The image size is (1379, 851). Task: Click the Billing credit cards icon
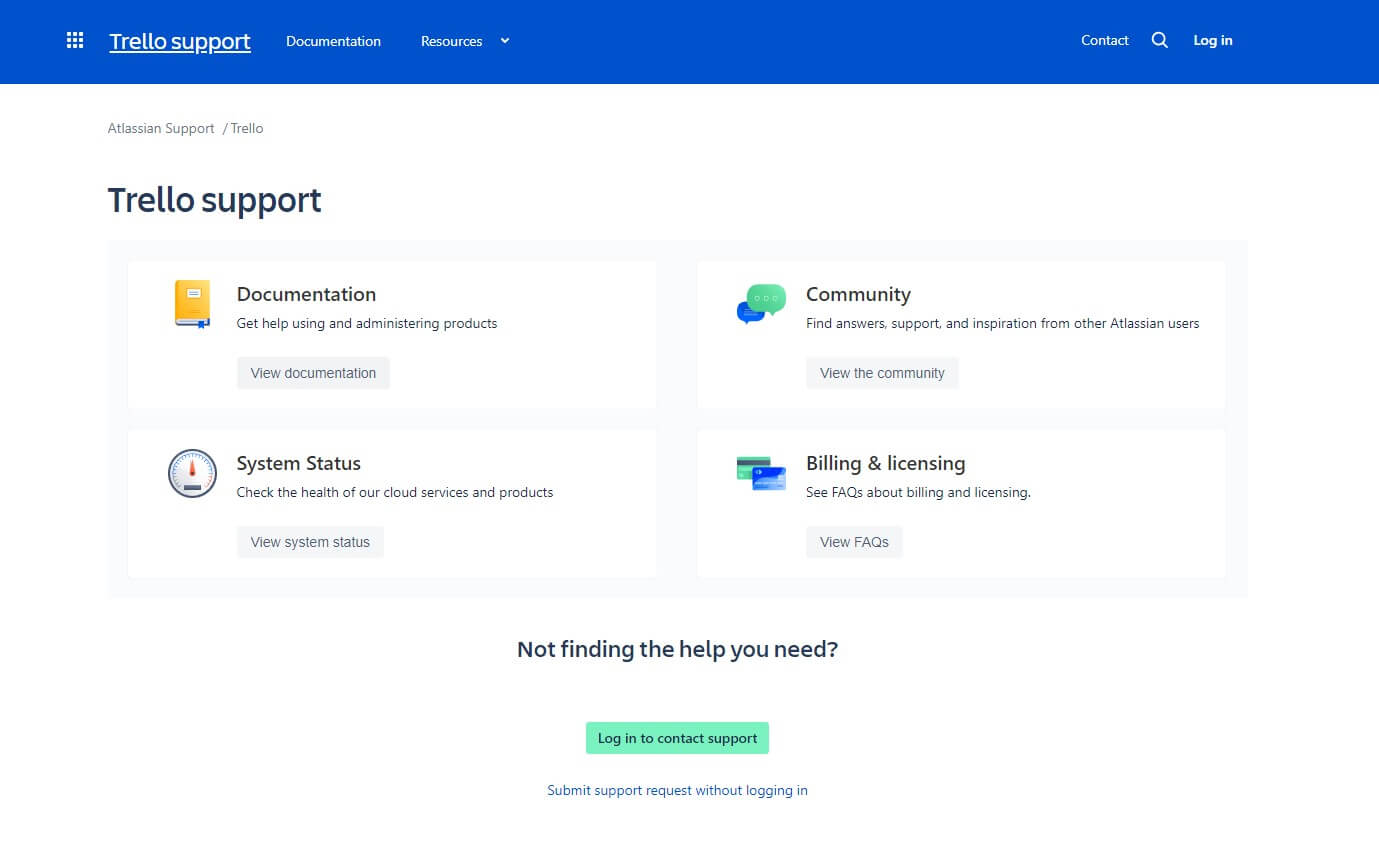click(761, 473)
